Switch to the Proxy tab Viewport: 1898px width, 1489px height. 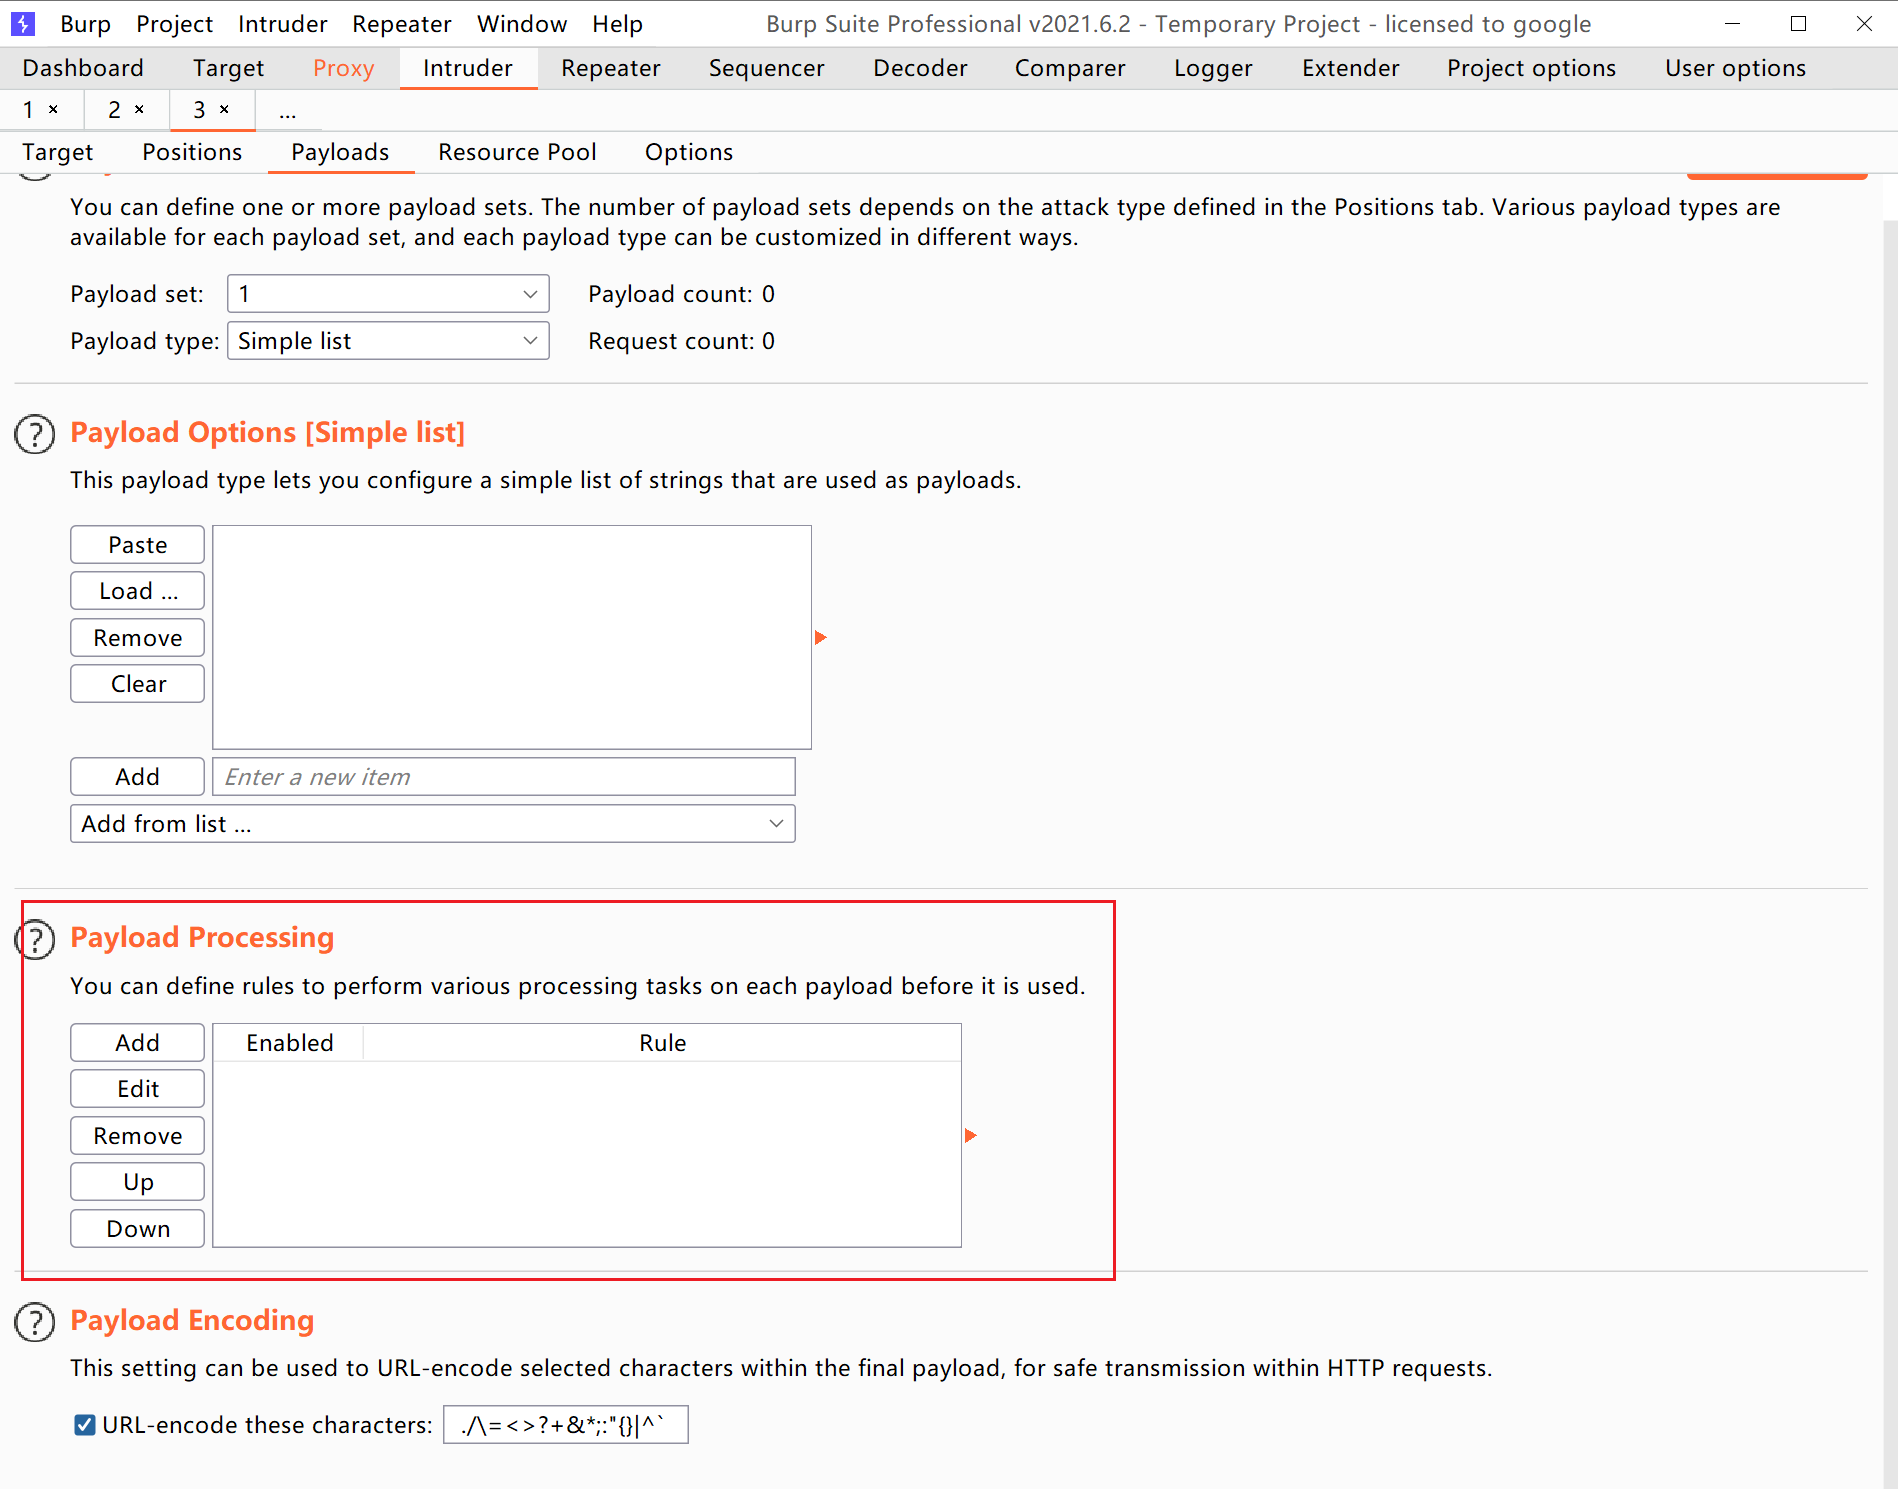pyautogui.click(x=344, y=68)
